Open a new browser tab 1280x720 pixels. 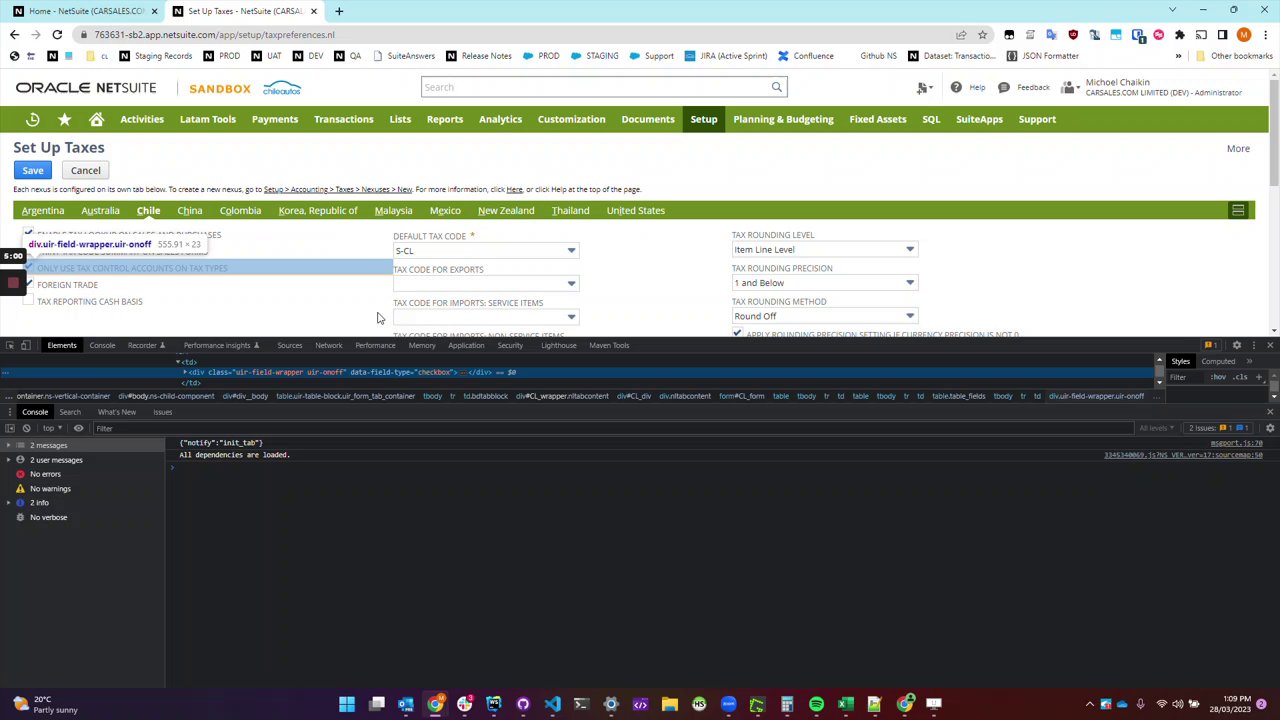[339, 11]
